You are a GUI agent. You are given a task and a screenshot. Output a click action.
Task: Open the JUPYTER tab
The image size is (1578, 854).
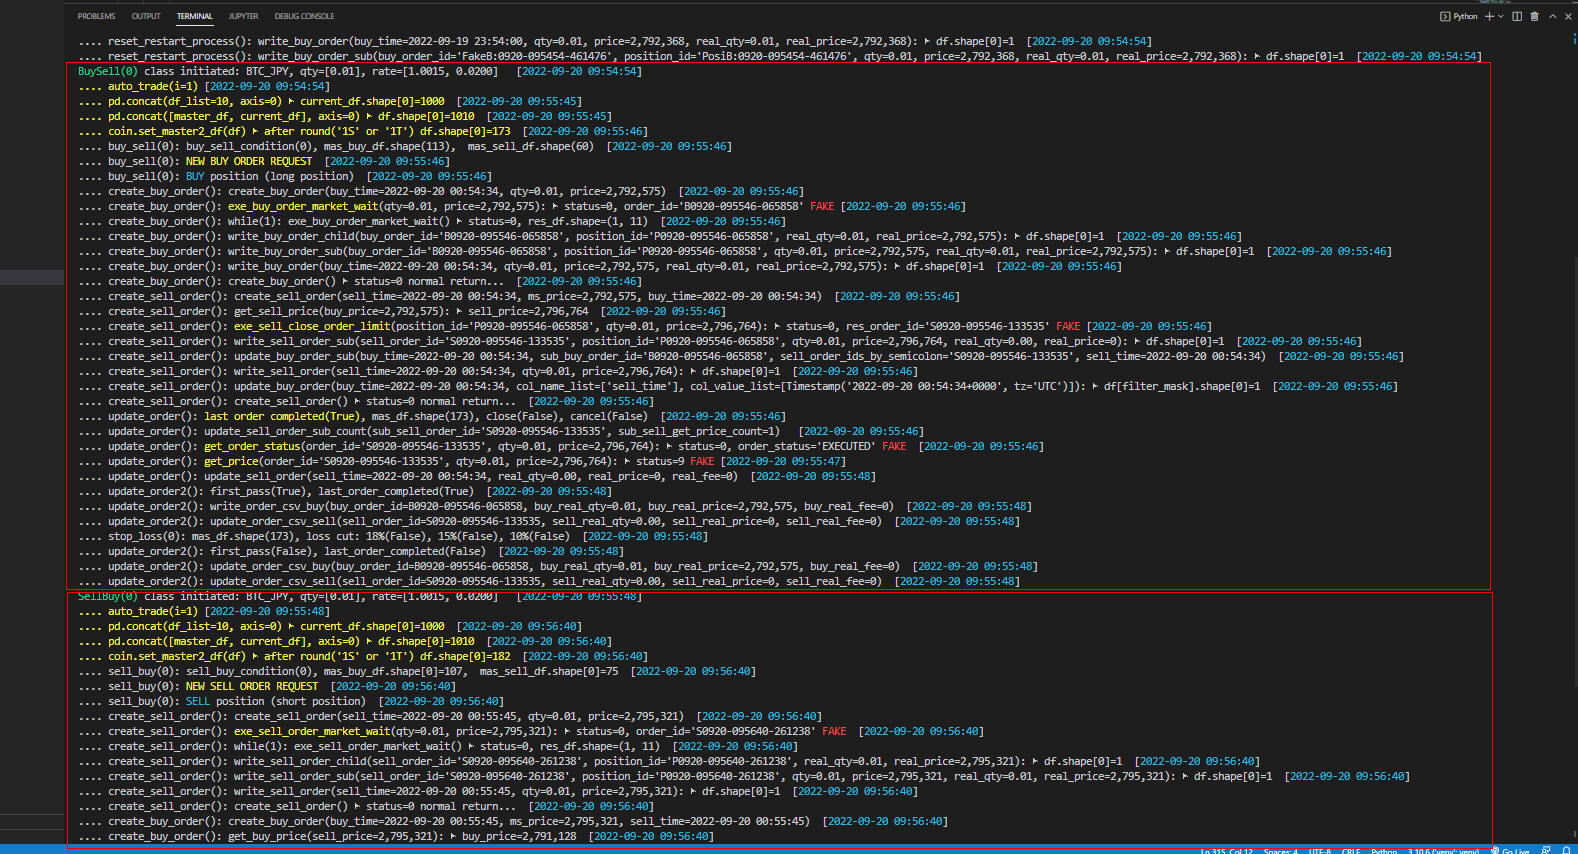click(243, 16)
